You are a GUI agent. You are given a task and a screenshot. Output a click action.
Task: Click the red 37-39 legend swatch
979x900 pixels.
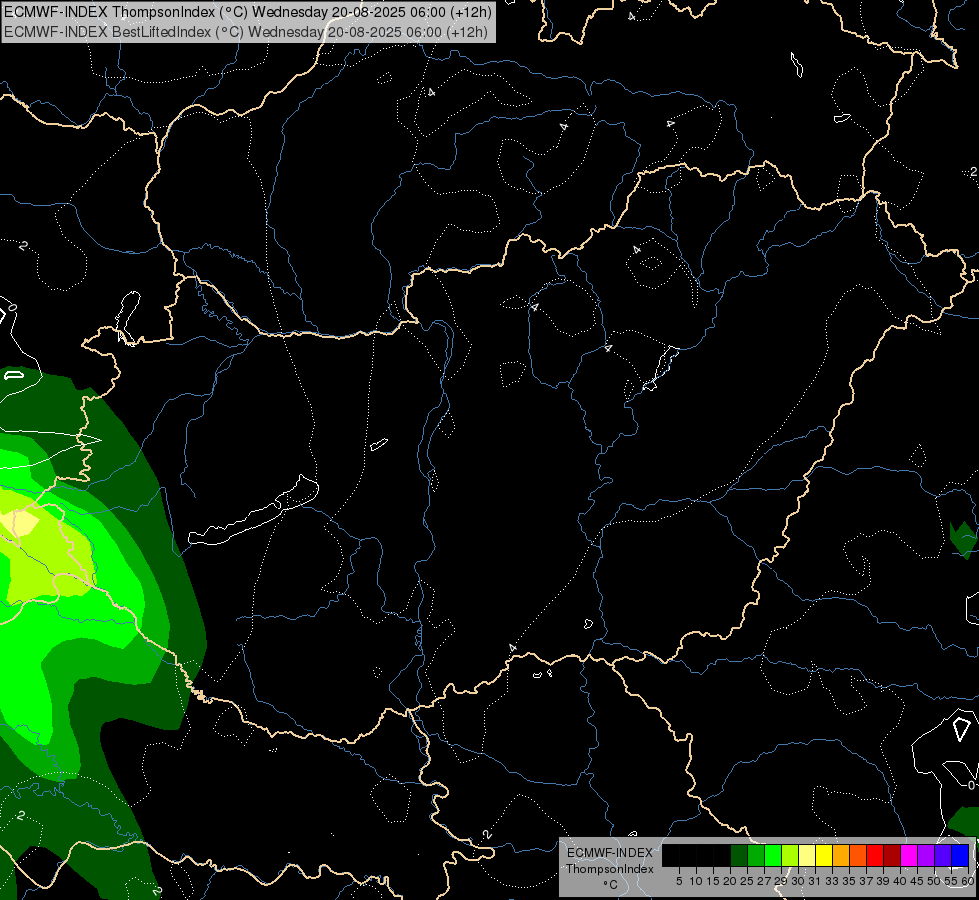[x=875, y=855]
